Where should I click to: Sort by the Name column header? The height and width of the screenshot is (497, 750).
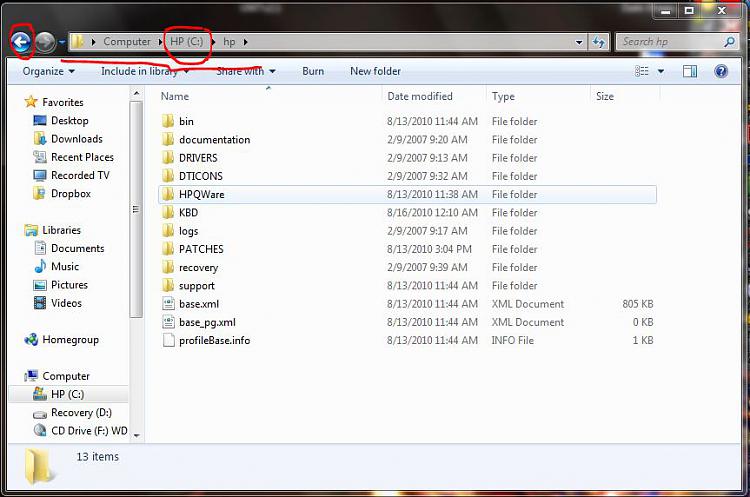click(175, 96)
